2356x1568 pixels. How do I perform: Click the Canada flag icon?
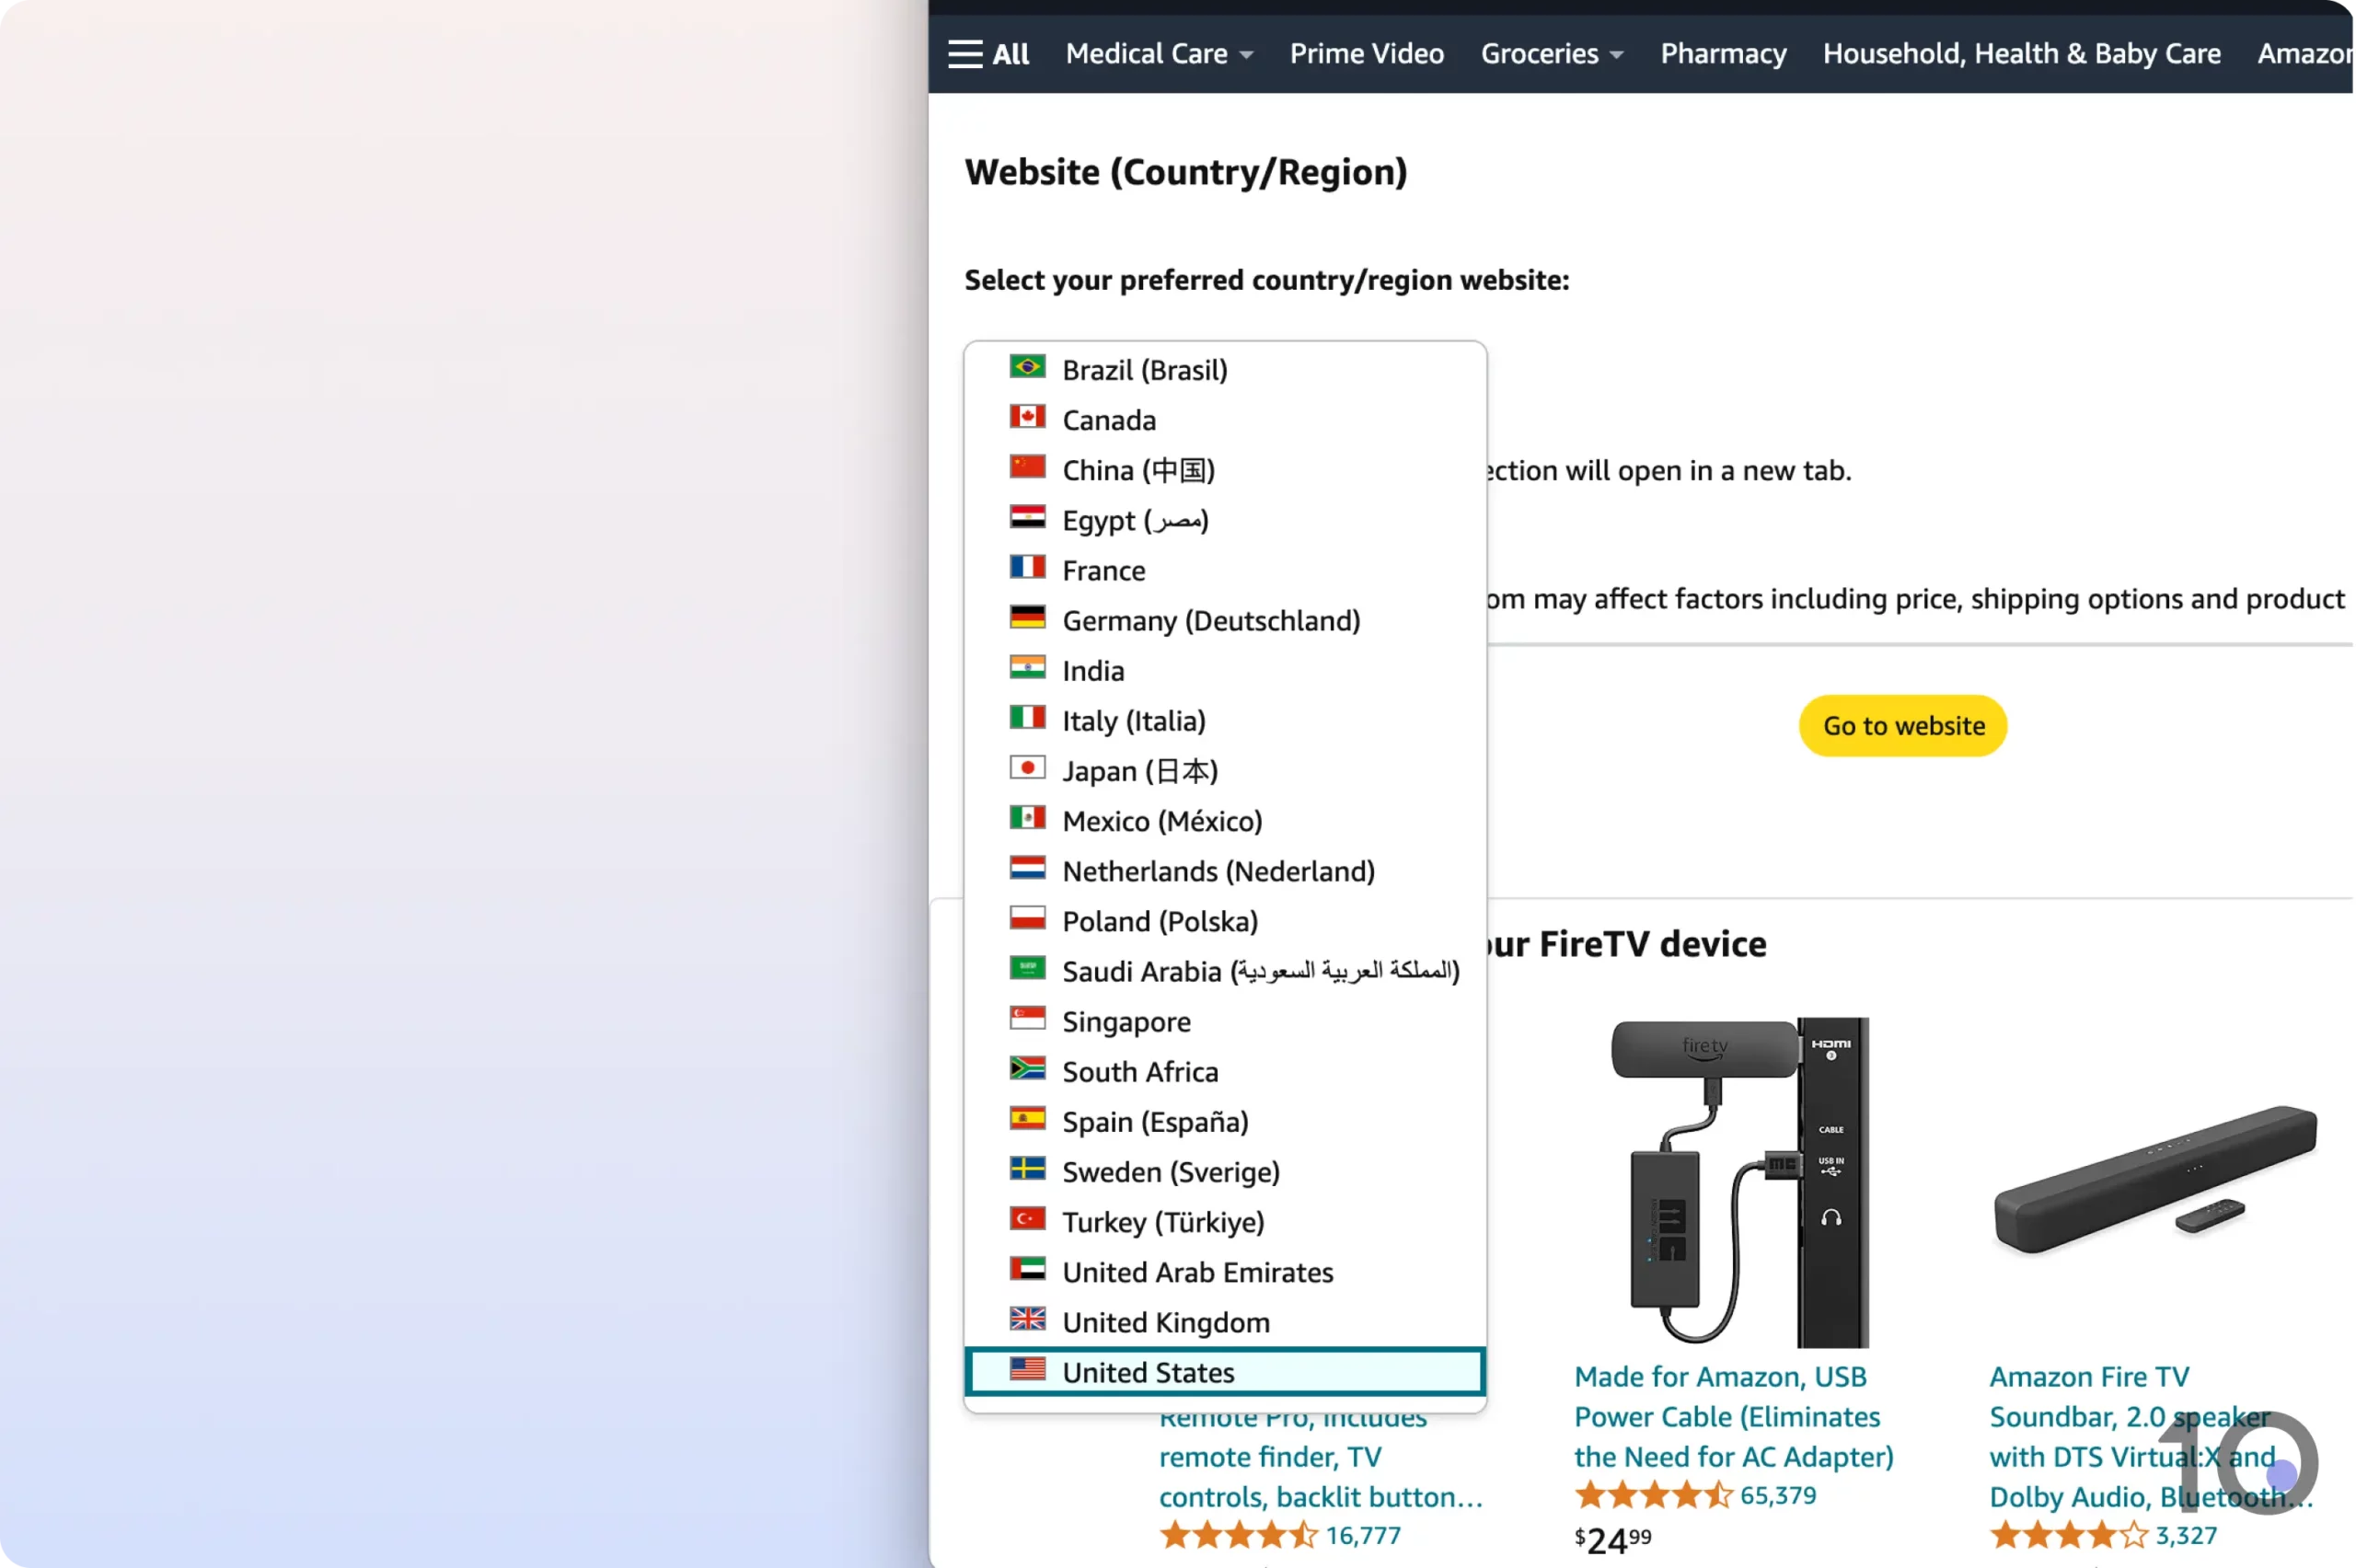click(1027, 417)
